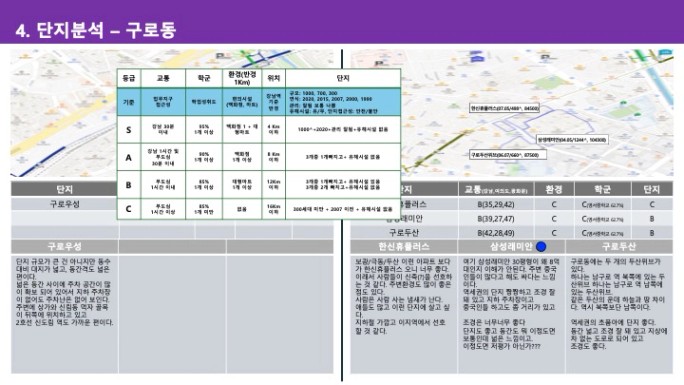684x385 pixels.
Task: Click the blue '기준' row label
Action: (x=129, y=102)
